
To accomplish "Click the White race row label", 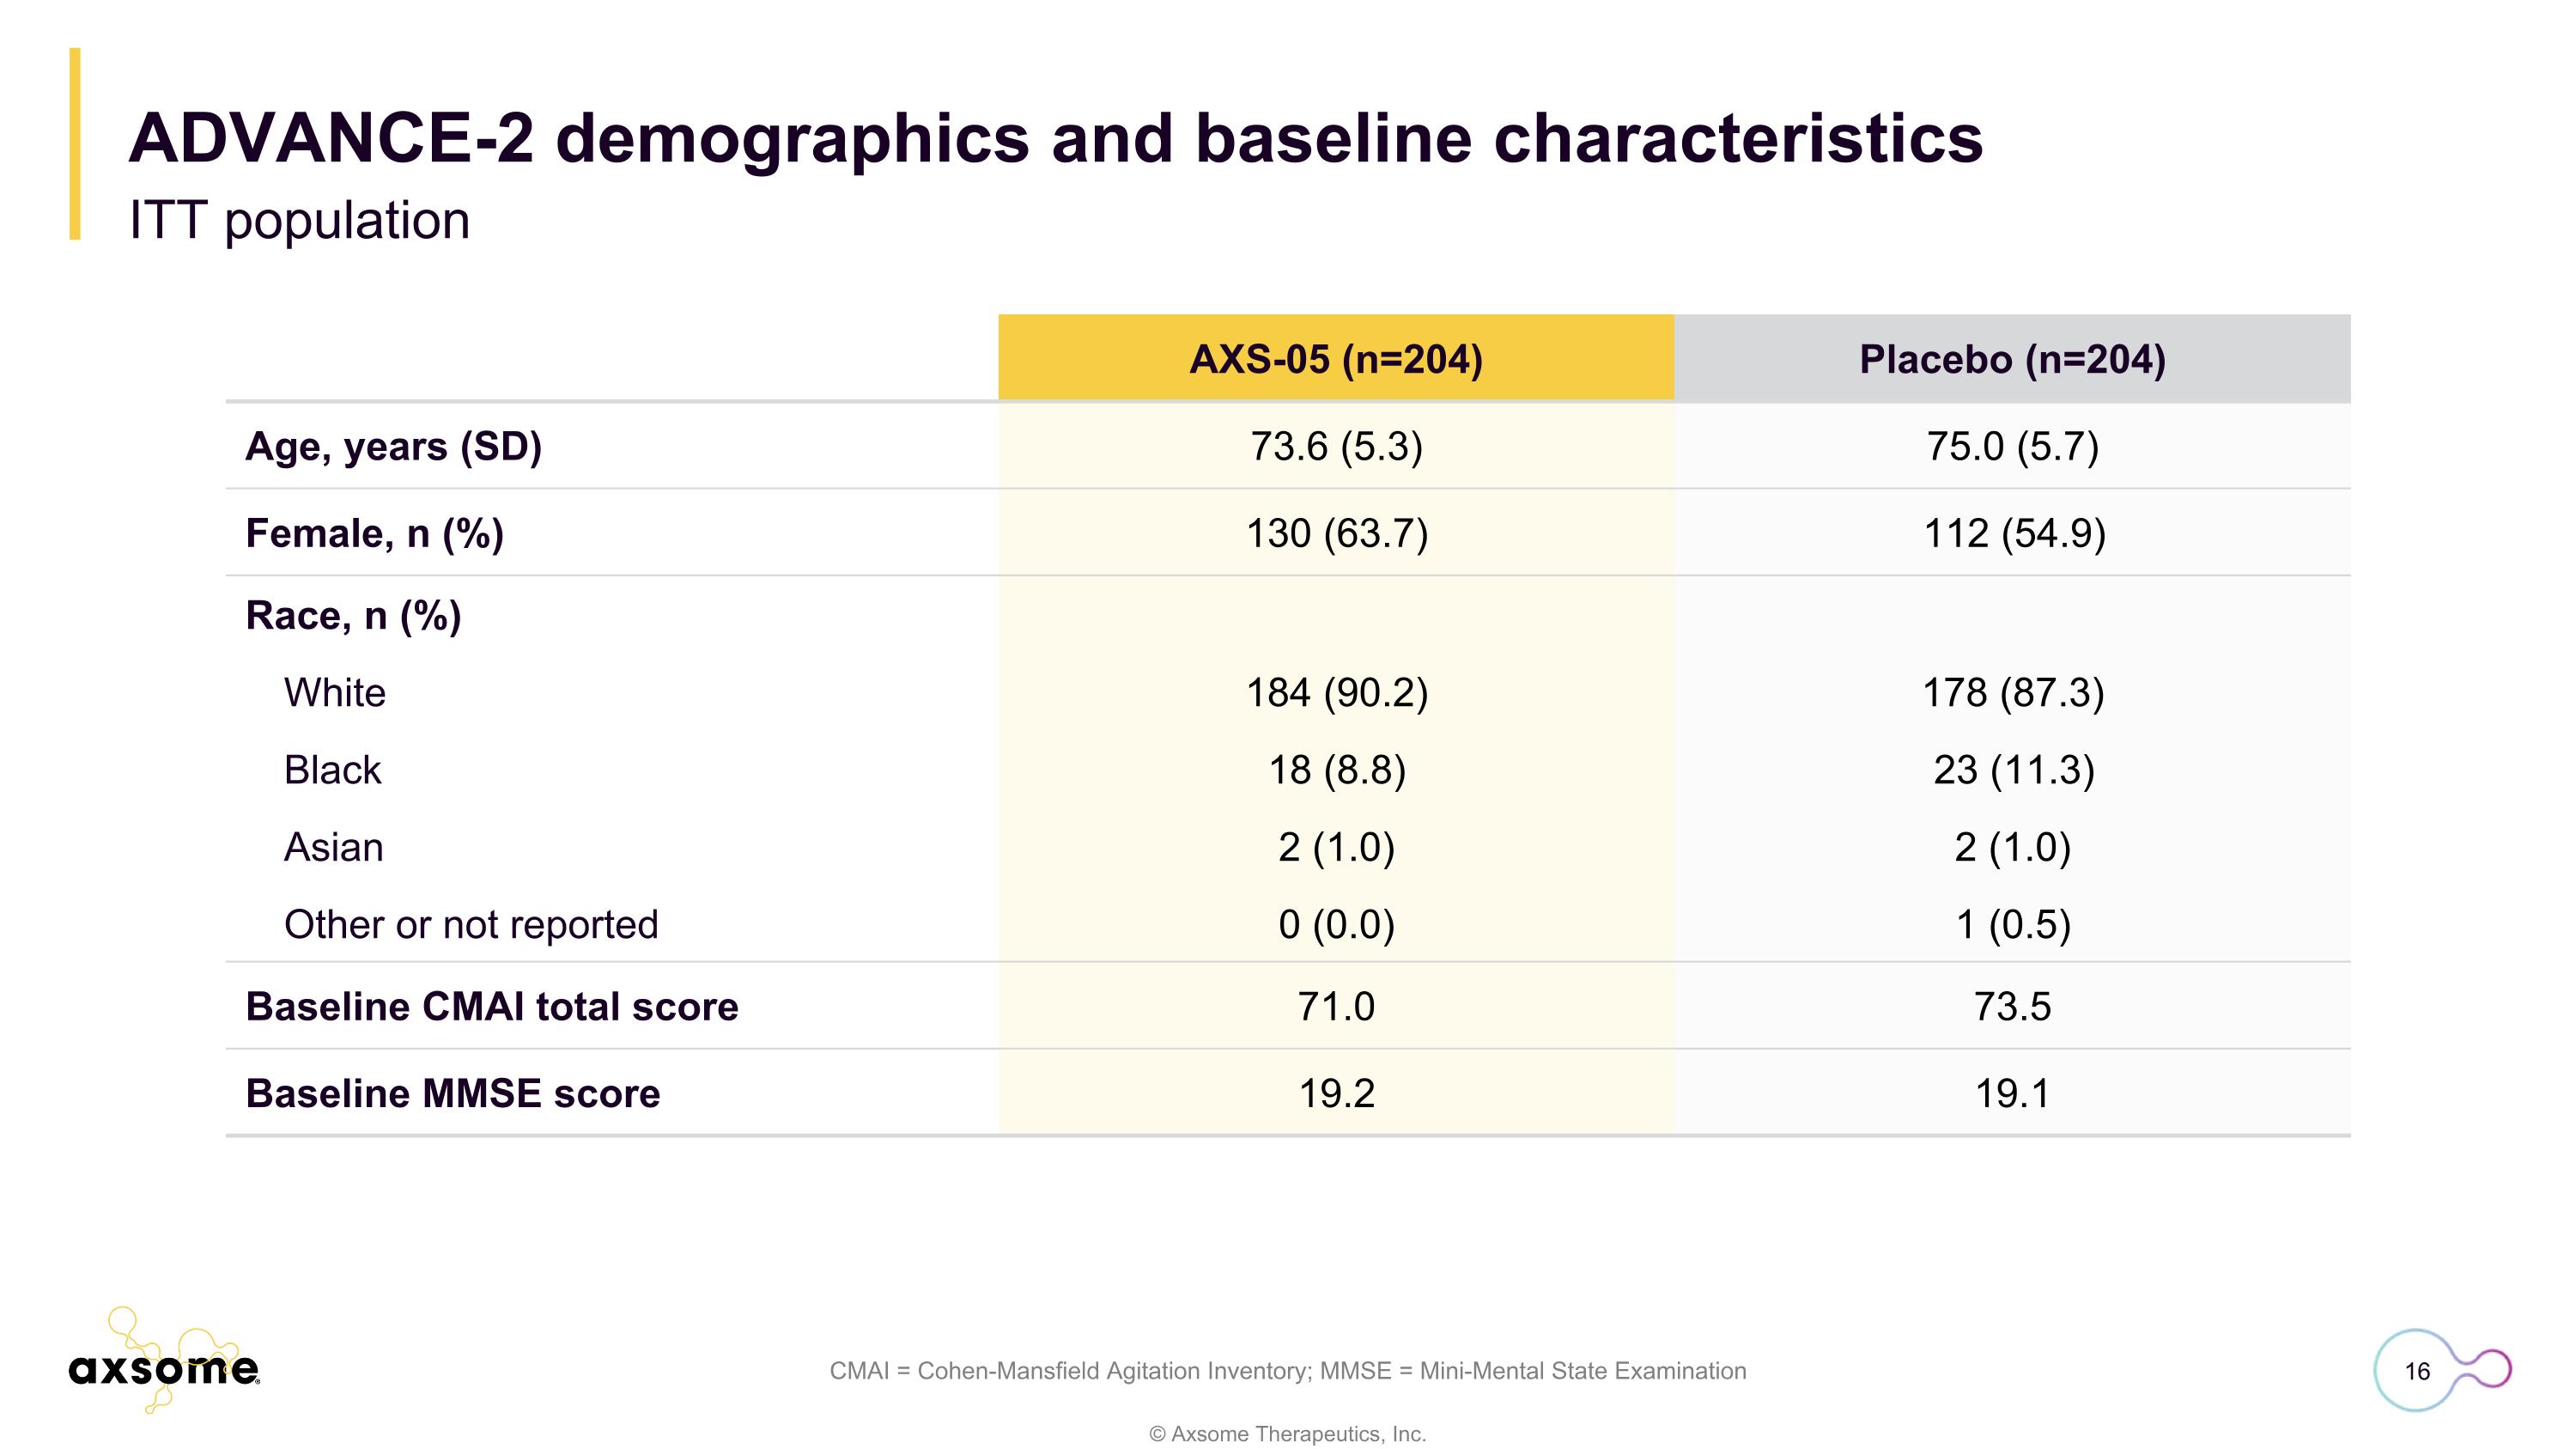I will tap(335, 692).
